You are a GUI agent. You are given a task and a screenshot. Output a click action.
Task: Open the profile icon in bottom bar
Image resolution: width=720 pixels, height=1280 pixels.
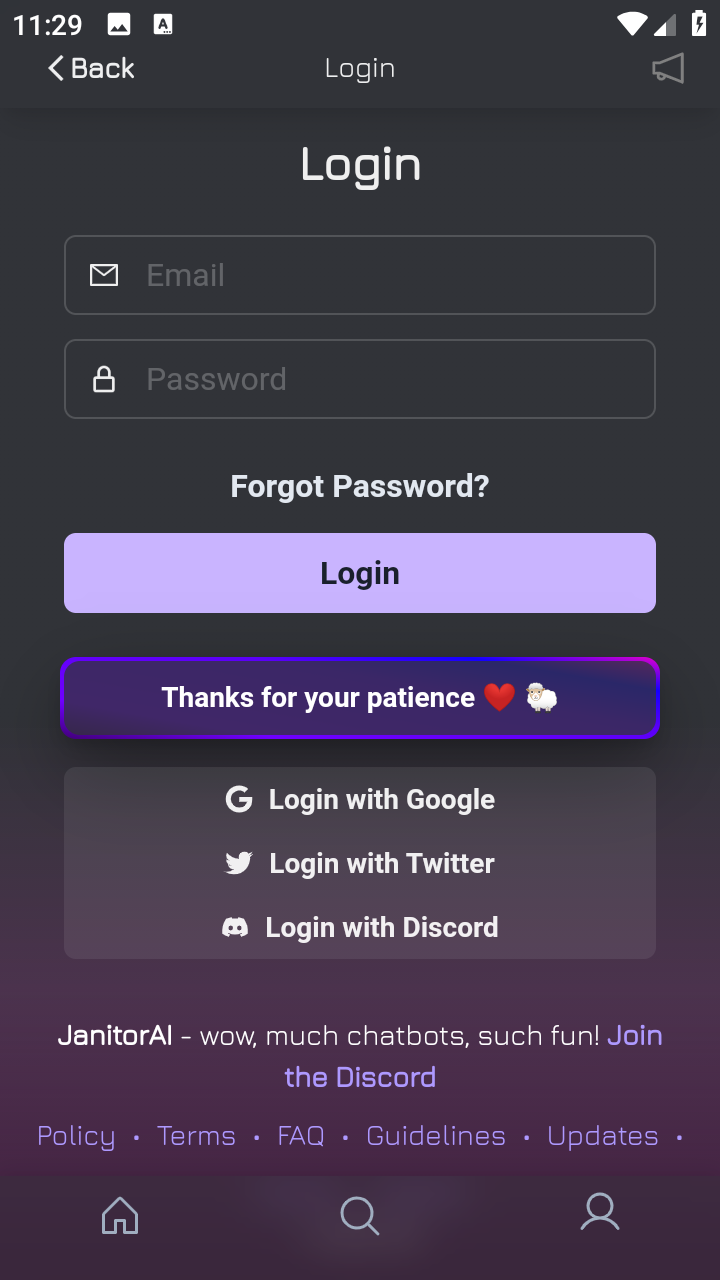coord(600,1212)
